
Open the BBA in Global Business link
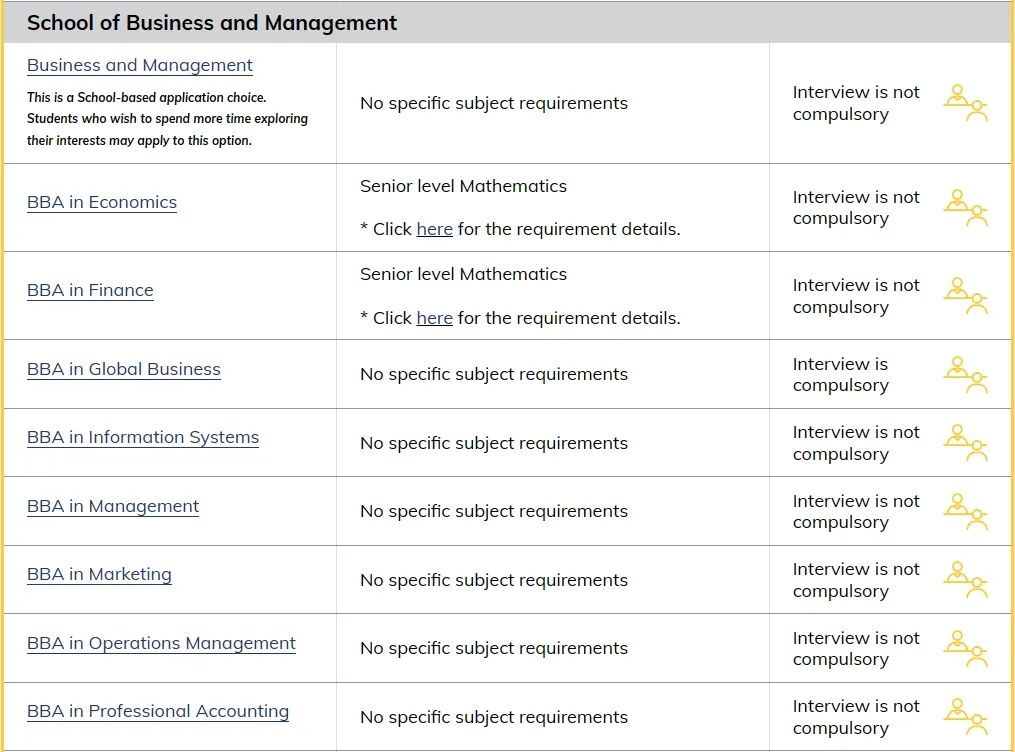tap(124, 370)
